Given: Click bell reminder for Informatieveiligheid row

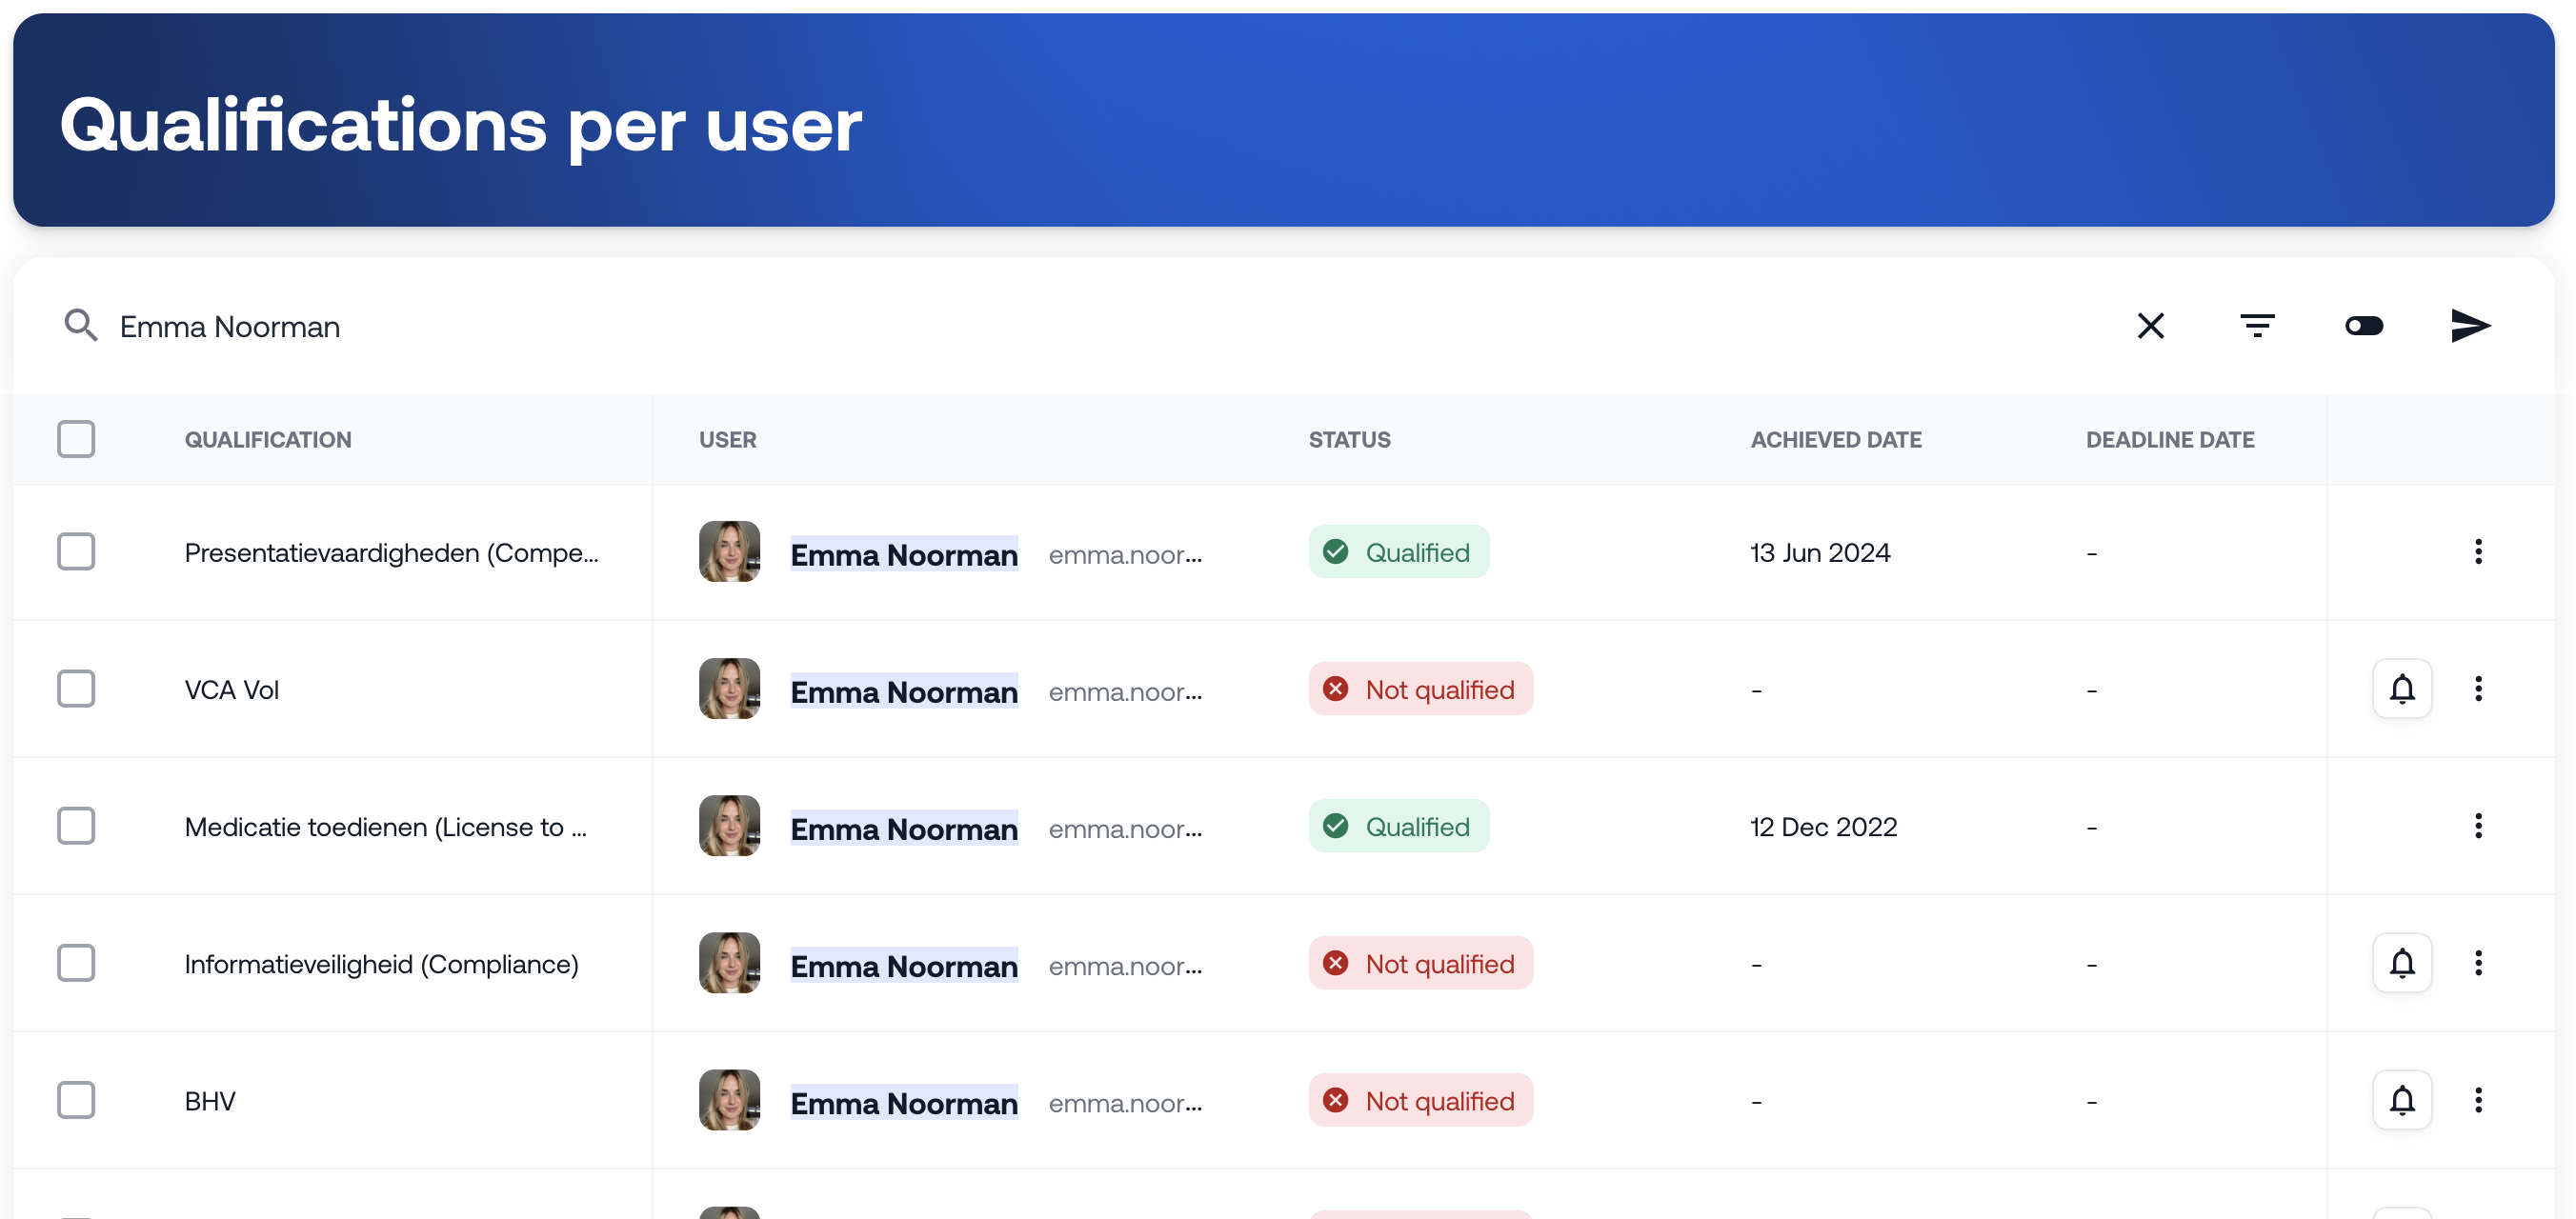Looking at the screenshot, I should [2402, 963].
